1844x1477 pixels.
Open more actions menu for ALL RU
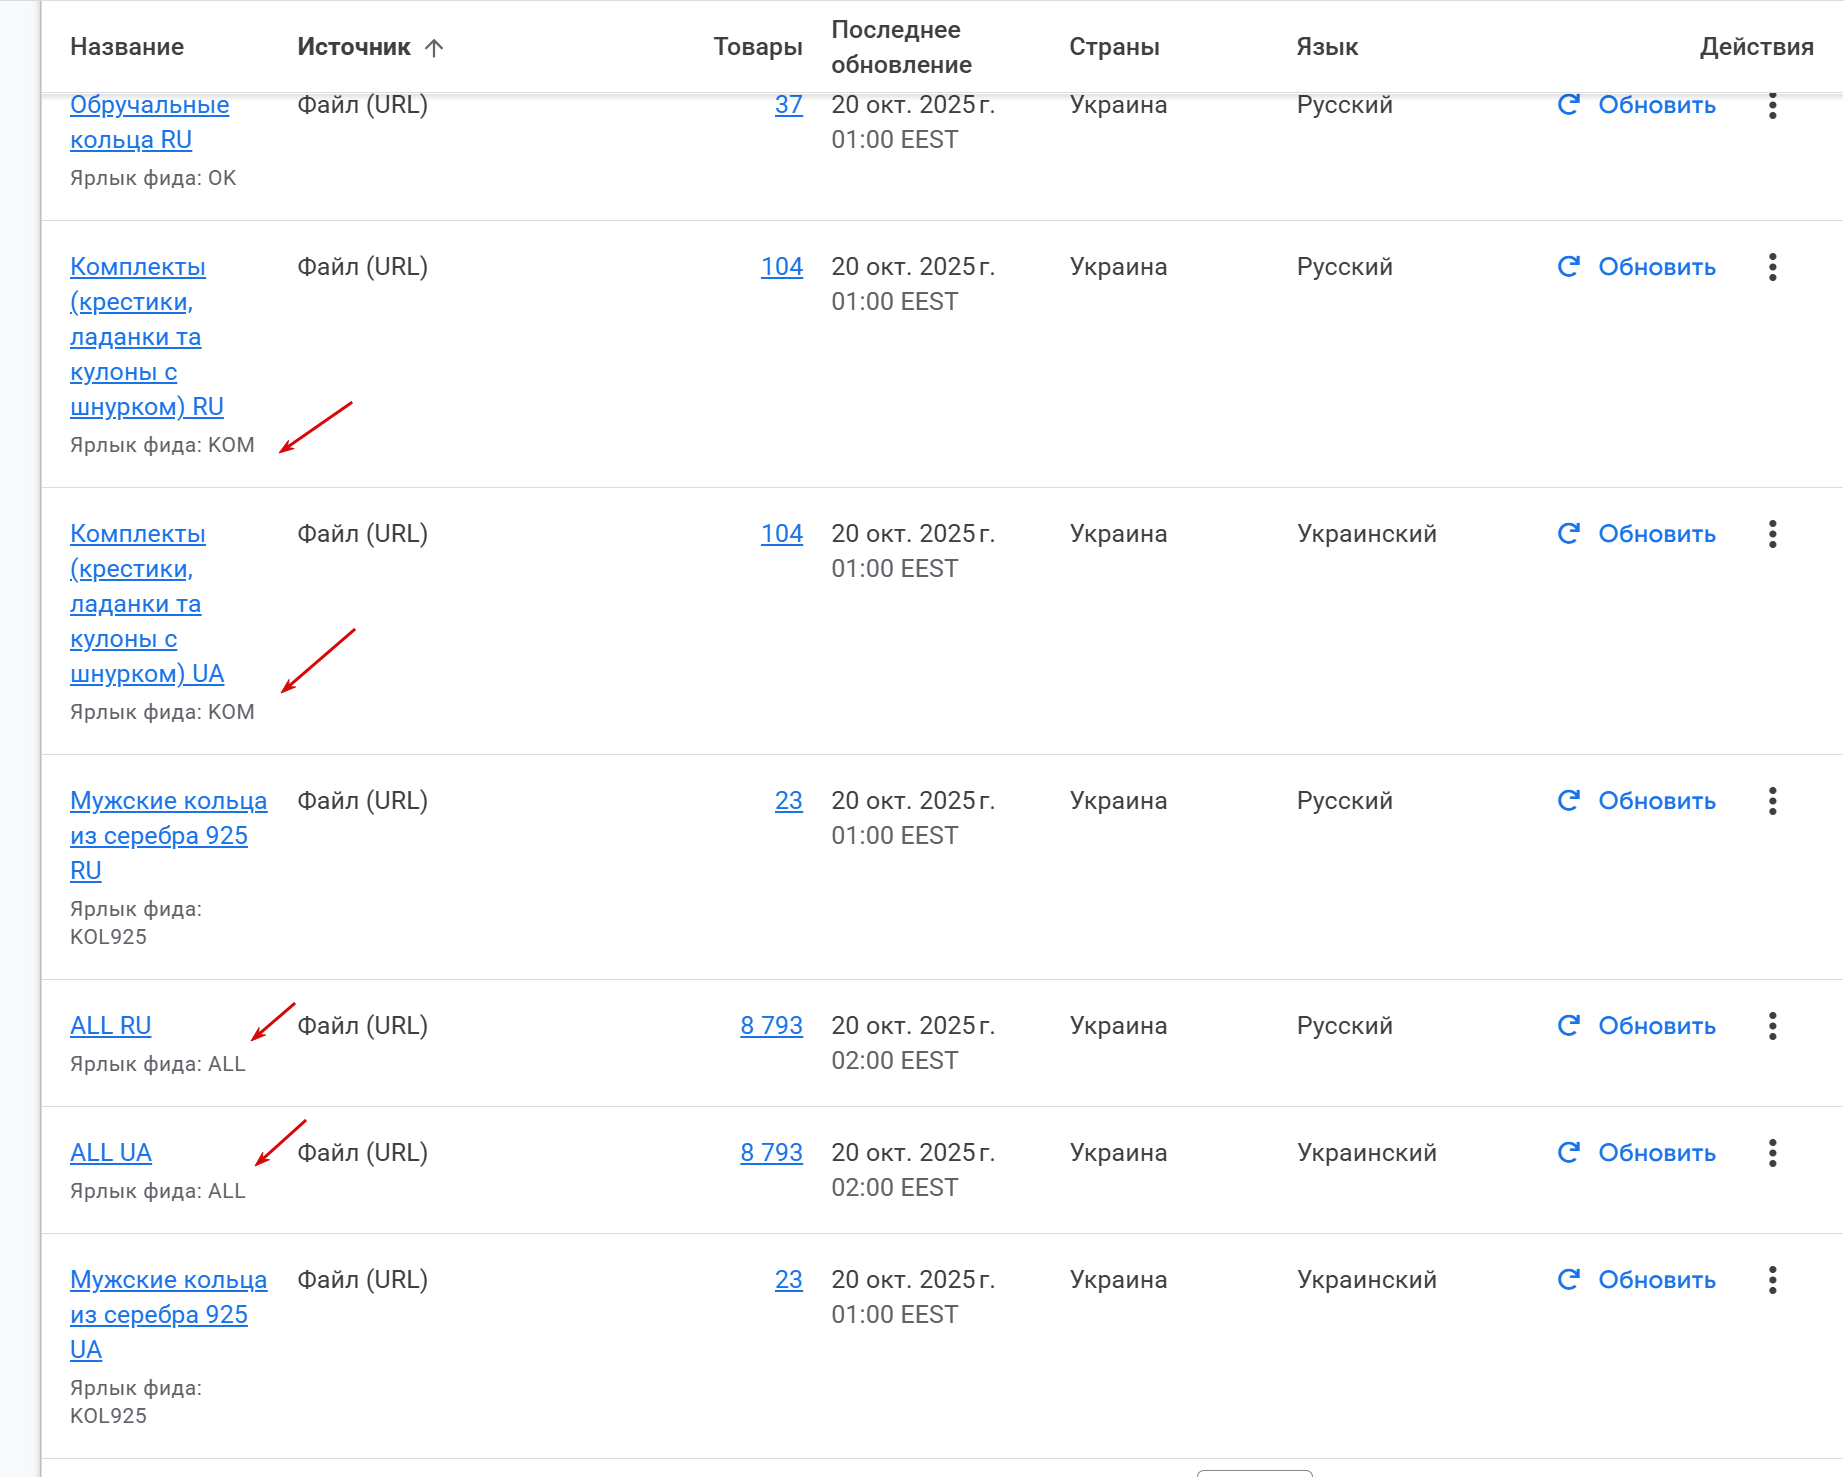(x=1772, y=1026)
